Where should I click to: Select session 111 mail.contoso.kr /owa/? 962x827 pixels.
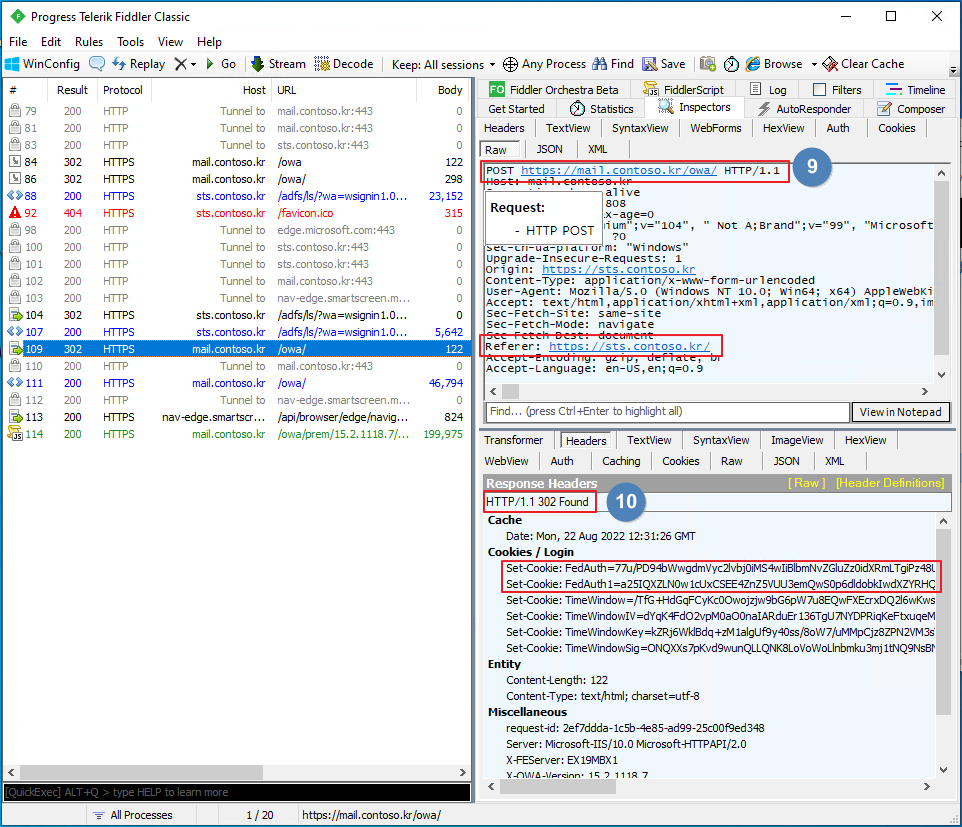point(236,383)
